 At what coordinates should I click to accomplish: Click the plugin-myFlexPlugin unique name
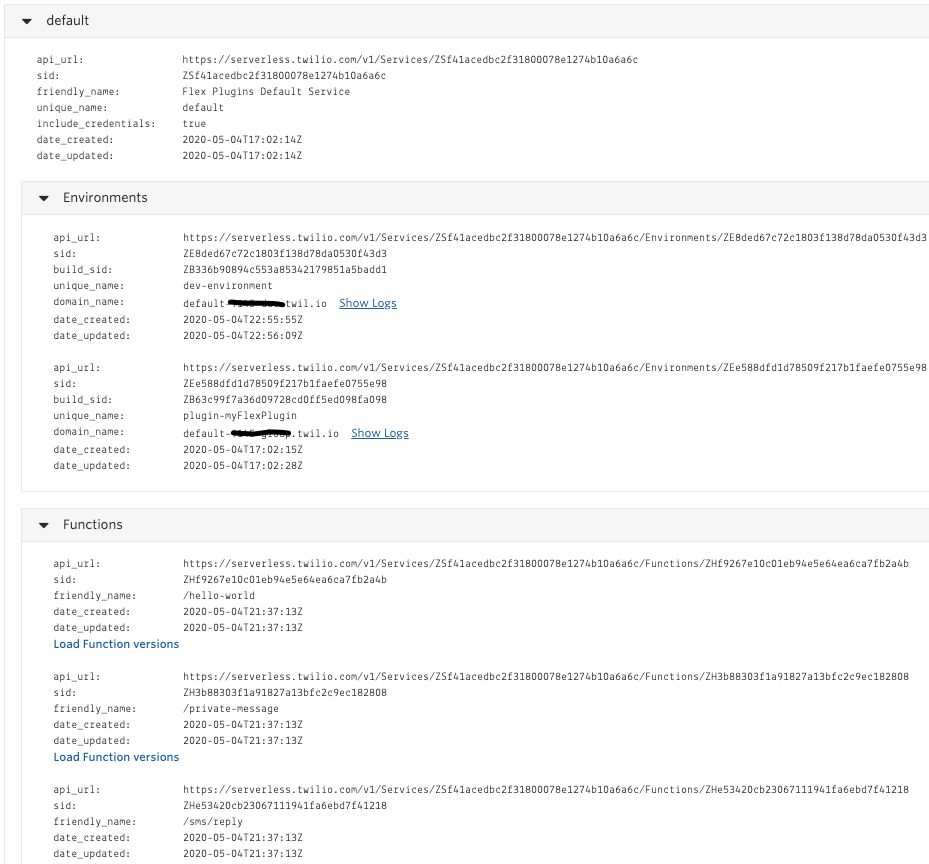tap(240, 415)
